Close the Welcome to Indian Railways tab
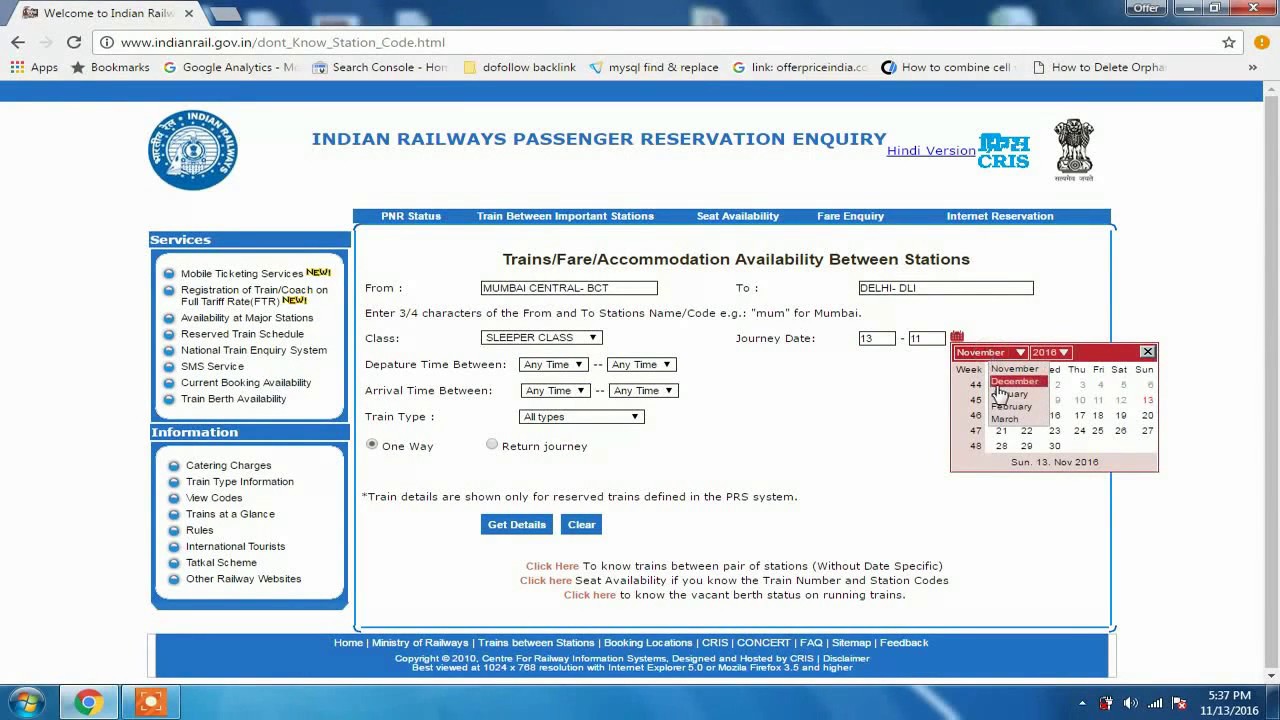Viewport: 1280px width, 720px height. tap(189, 13)
